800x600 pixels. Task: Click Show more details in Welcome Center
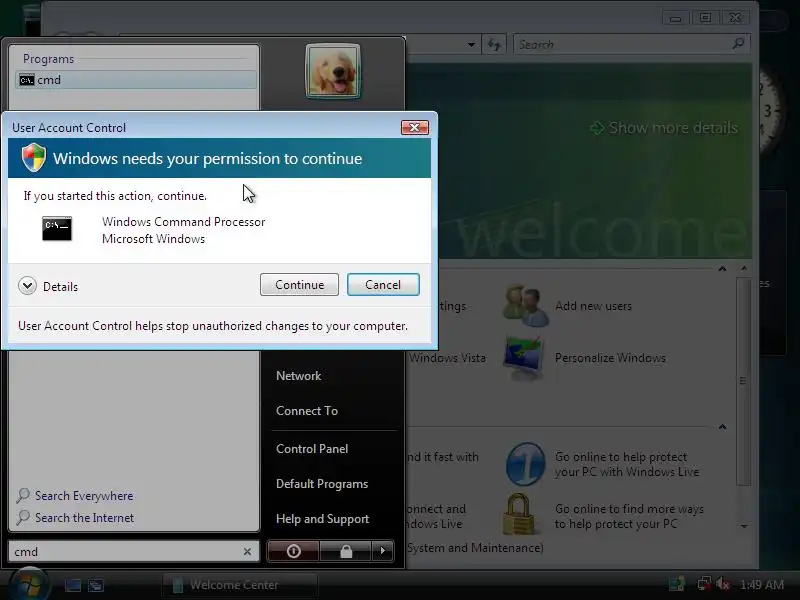click(664, 128)
